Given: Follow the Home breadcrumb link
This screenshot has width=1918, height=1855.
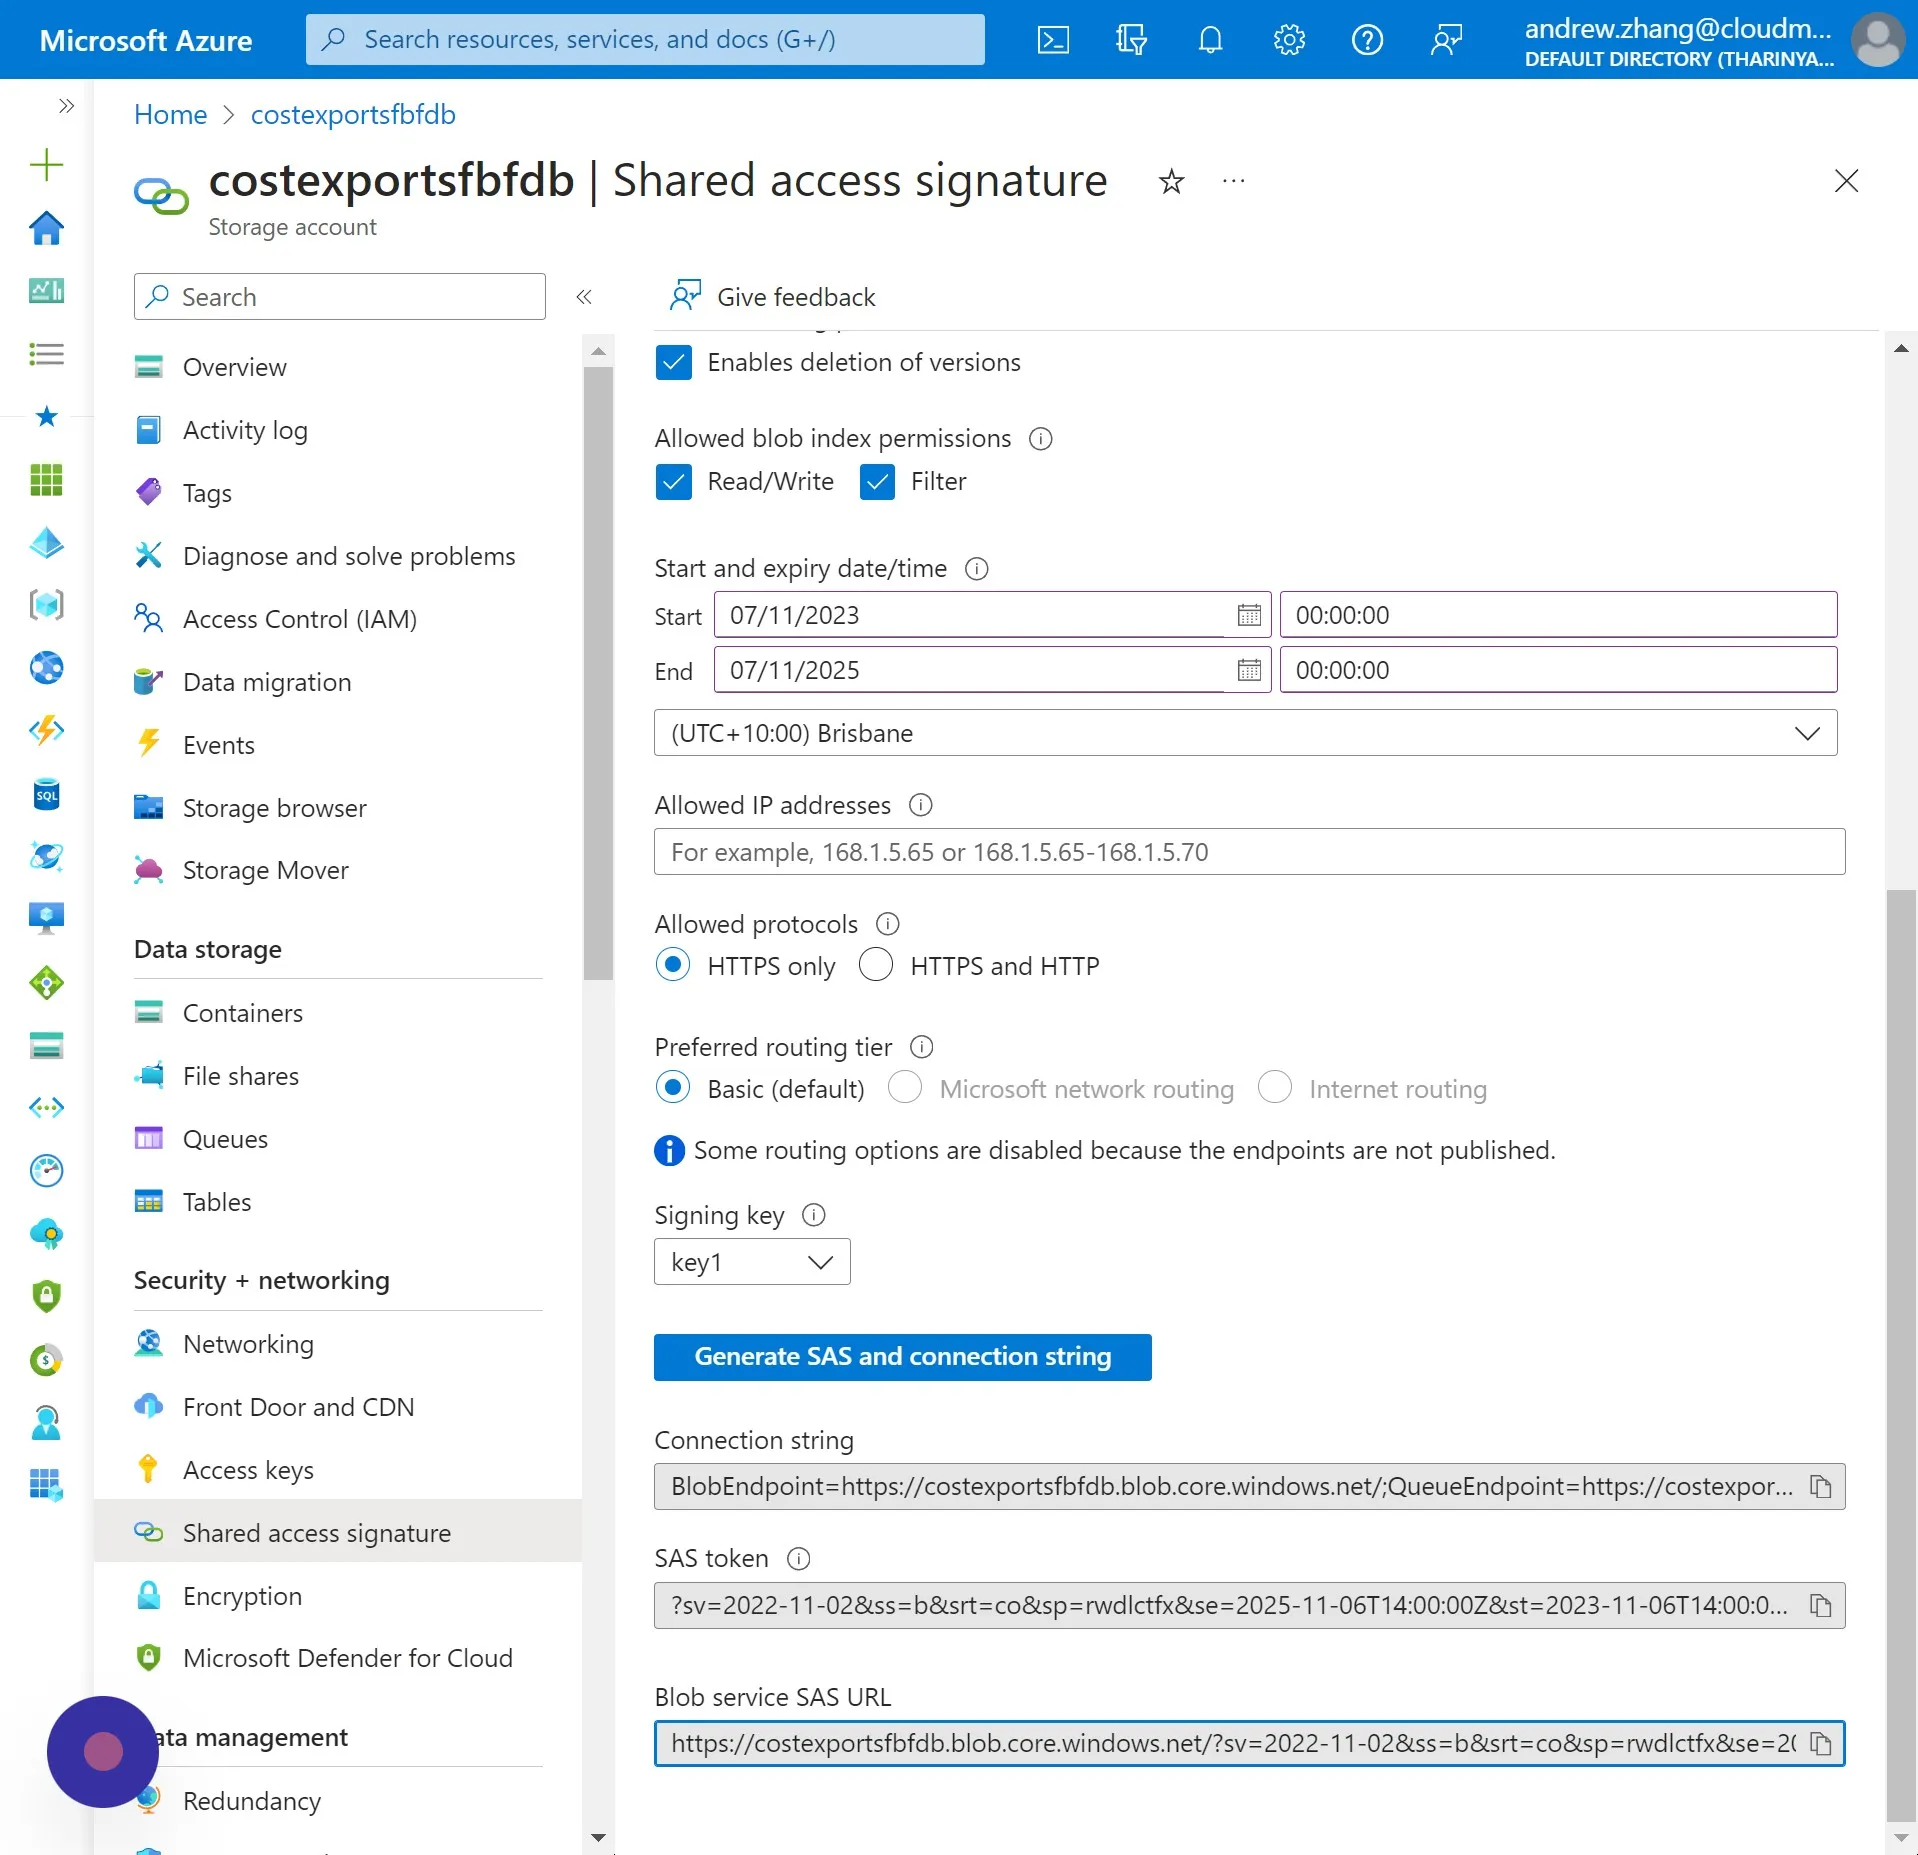Looking at the screenshot, I should pos(171,115).
